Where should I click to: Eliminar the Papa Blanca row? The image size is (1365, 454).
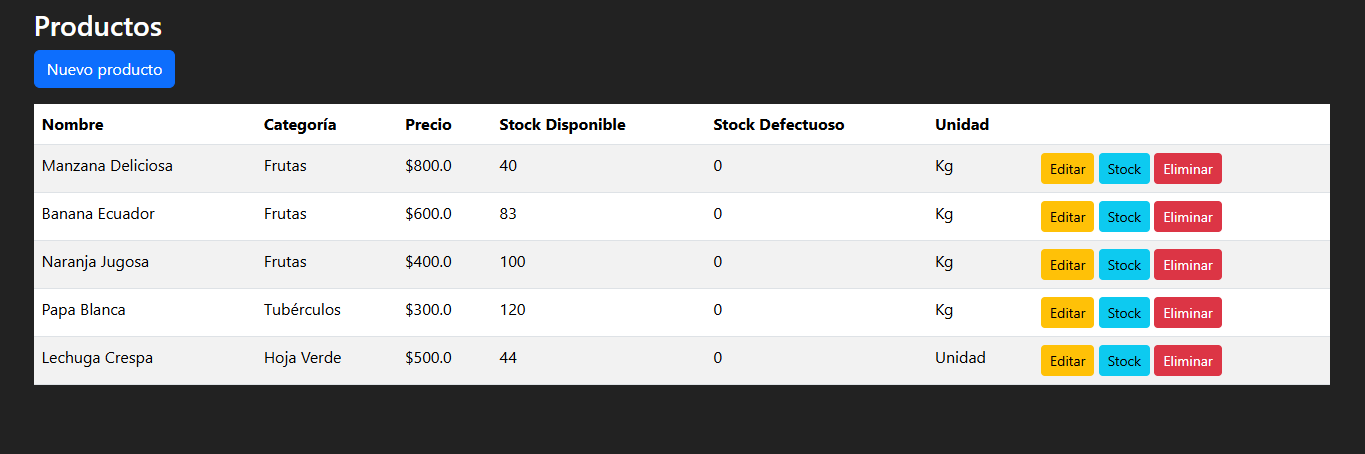pyautogui.click(x=1188, y=313)
